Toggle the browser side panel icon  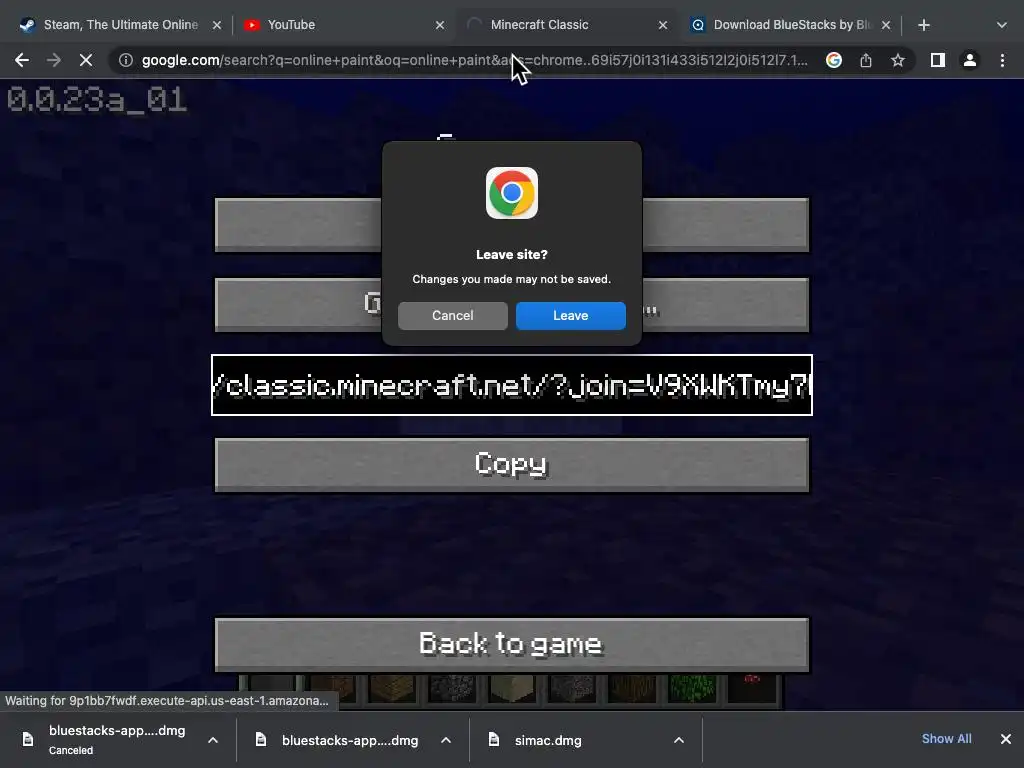tap(938, 60)
